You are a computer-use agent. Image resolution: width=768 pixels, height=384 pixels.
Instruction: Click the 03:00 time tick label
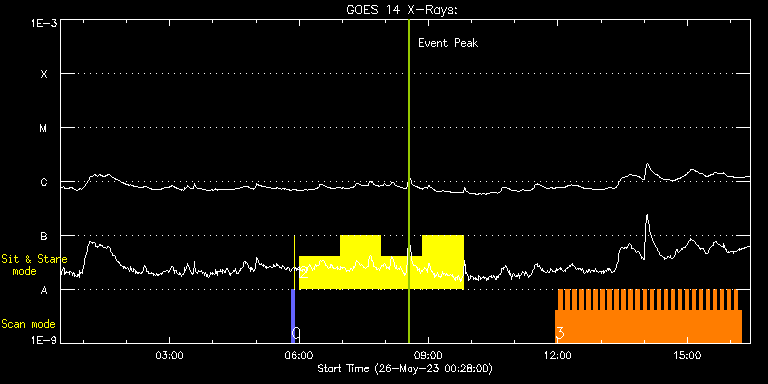click(169, 355)
